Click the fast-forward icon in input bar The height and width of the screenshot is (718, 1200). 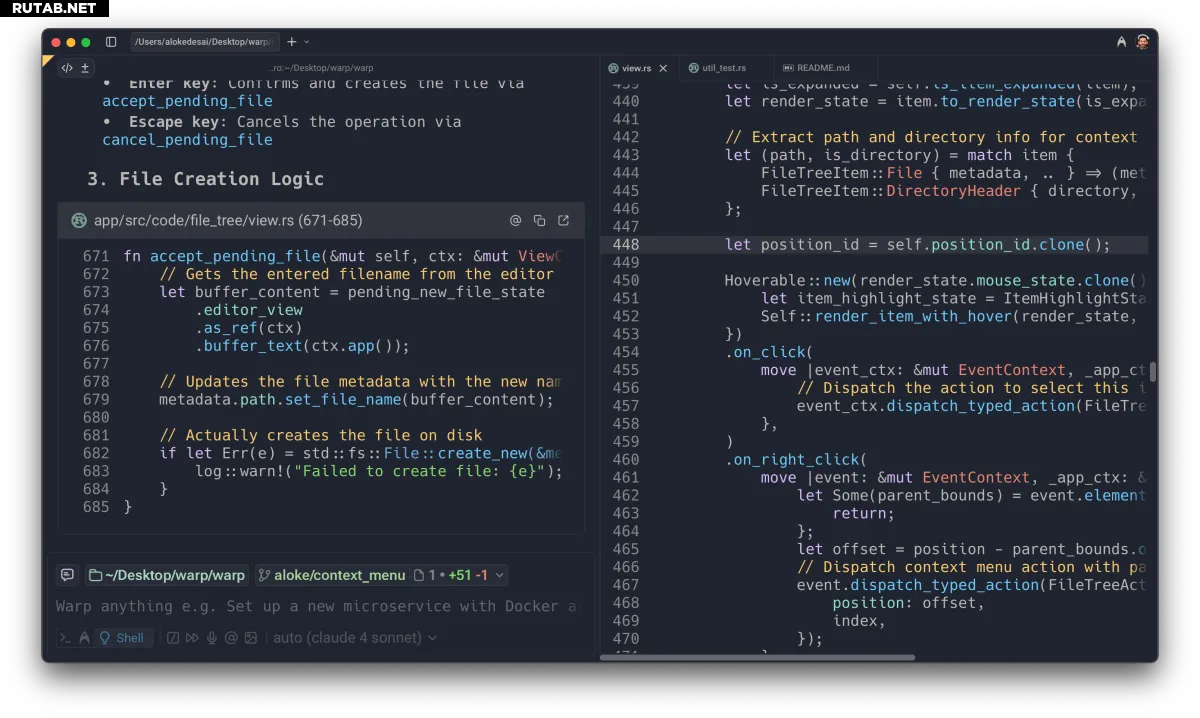point(192,637)
